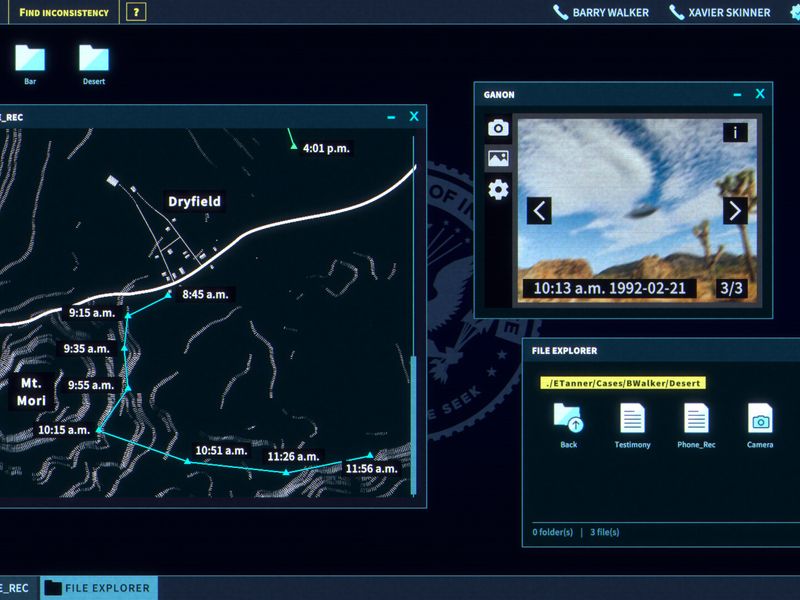Open the Camera file
Screen dimensions: 800x600
760,426
